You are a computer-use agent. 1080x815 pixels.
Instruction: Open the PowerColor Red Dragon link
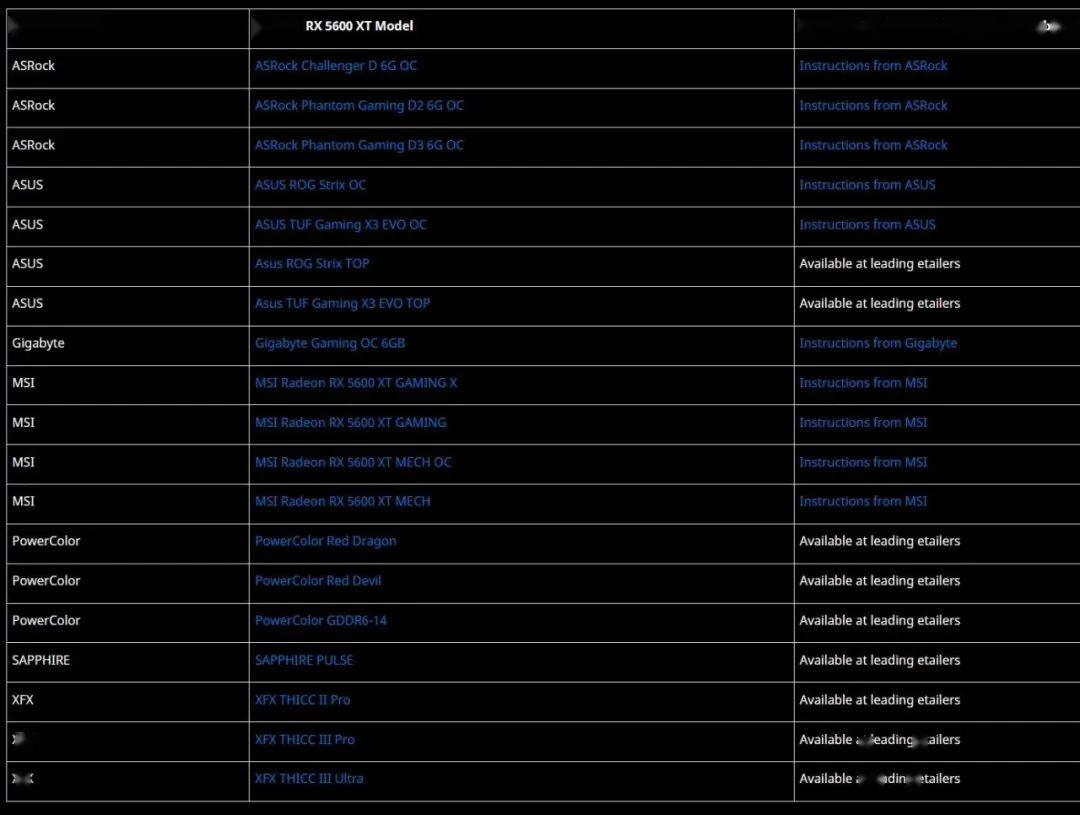[325, 541]
